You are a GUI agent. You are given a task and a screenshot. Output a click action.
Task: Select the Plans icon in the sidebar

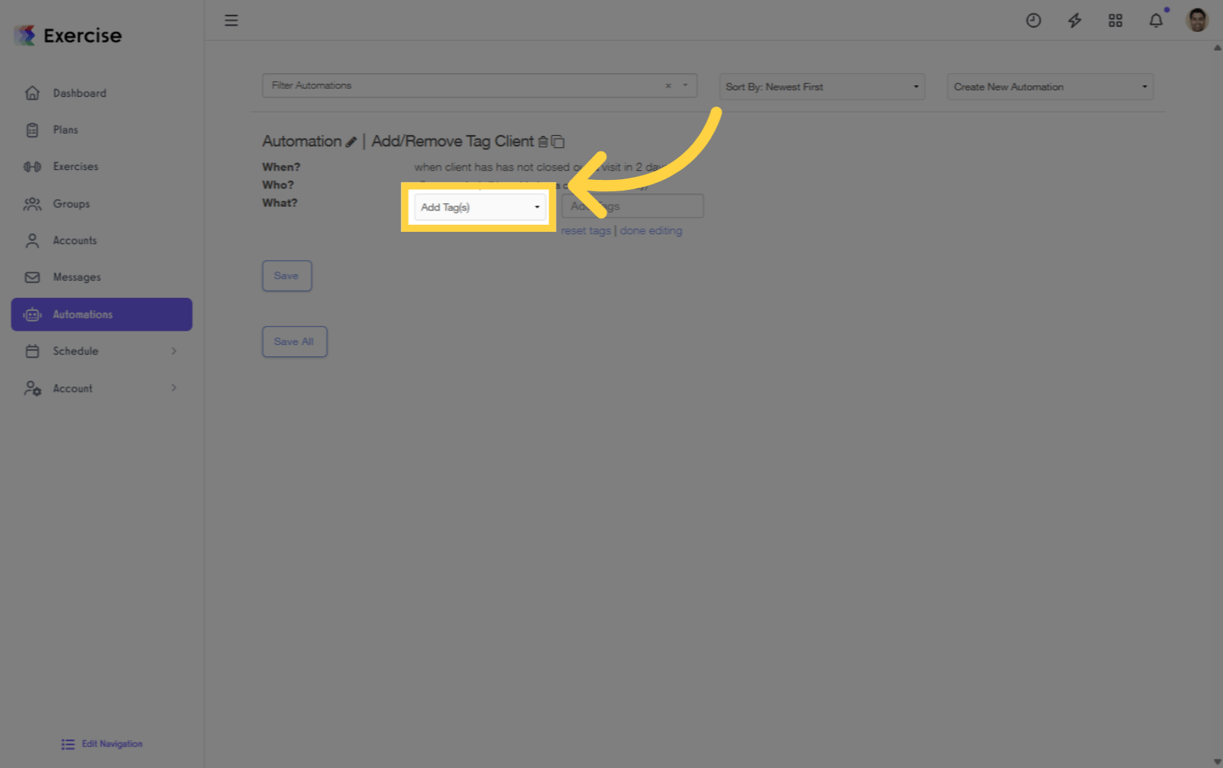coord(32,129)
